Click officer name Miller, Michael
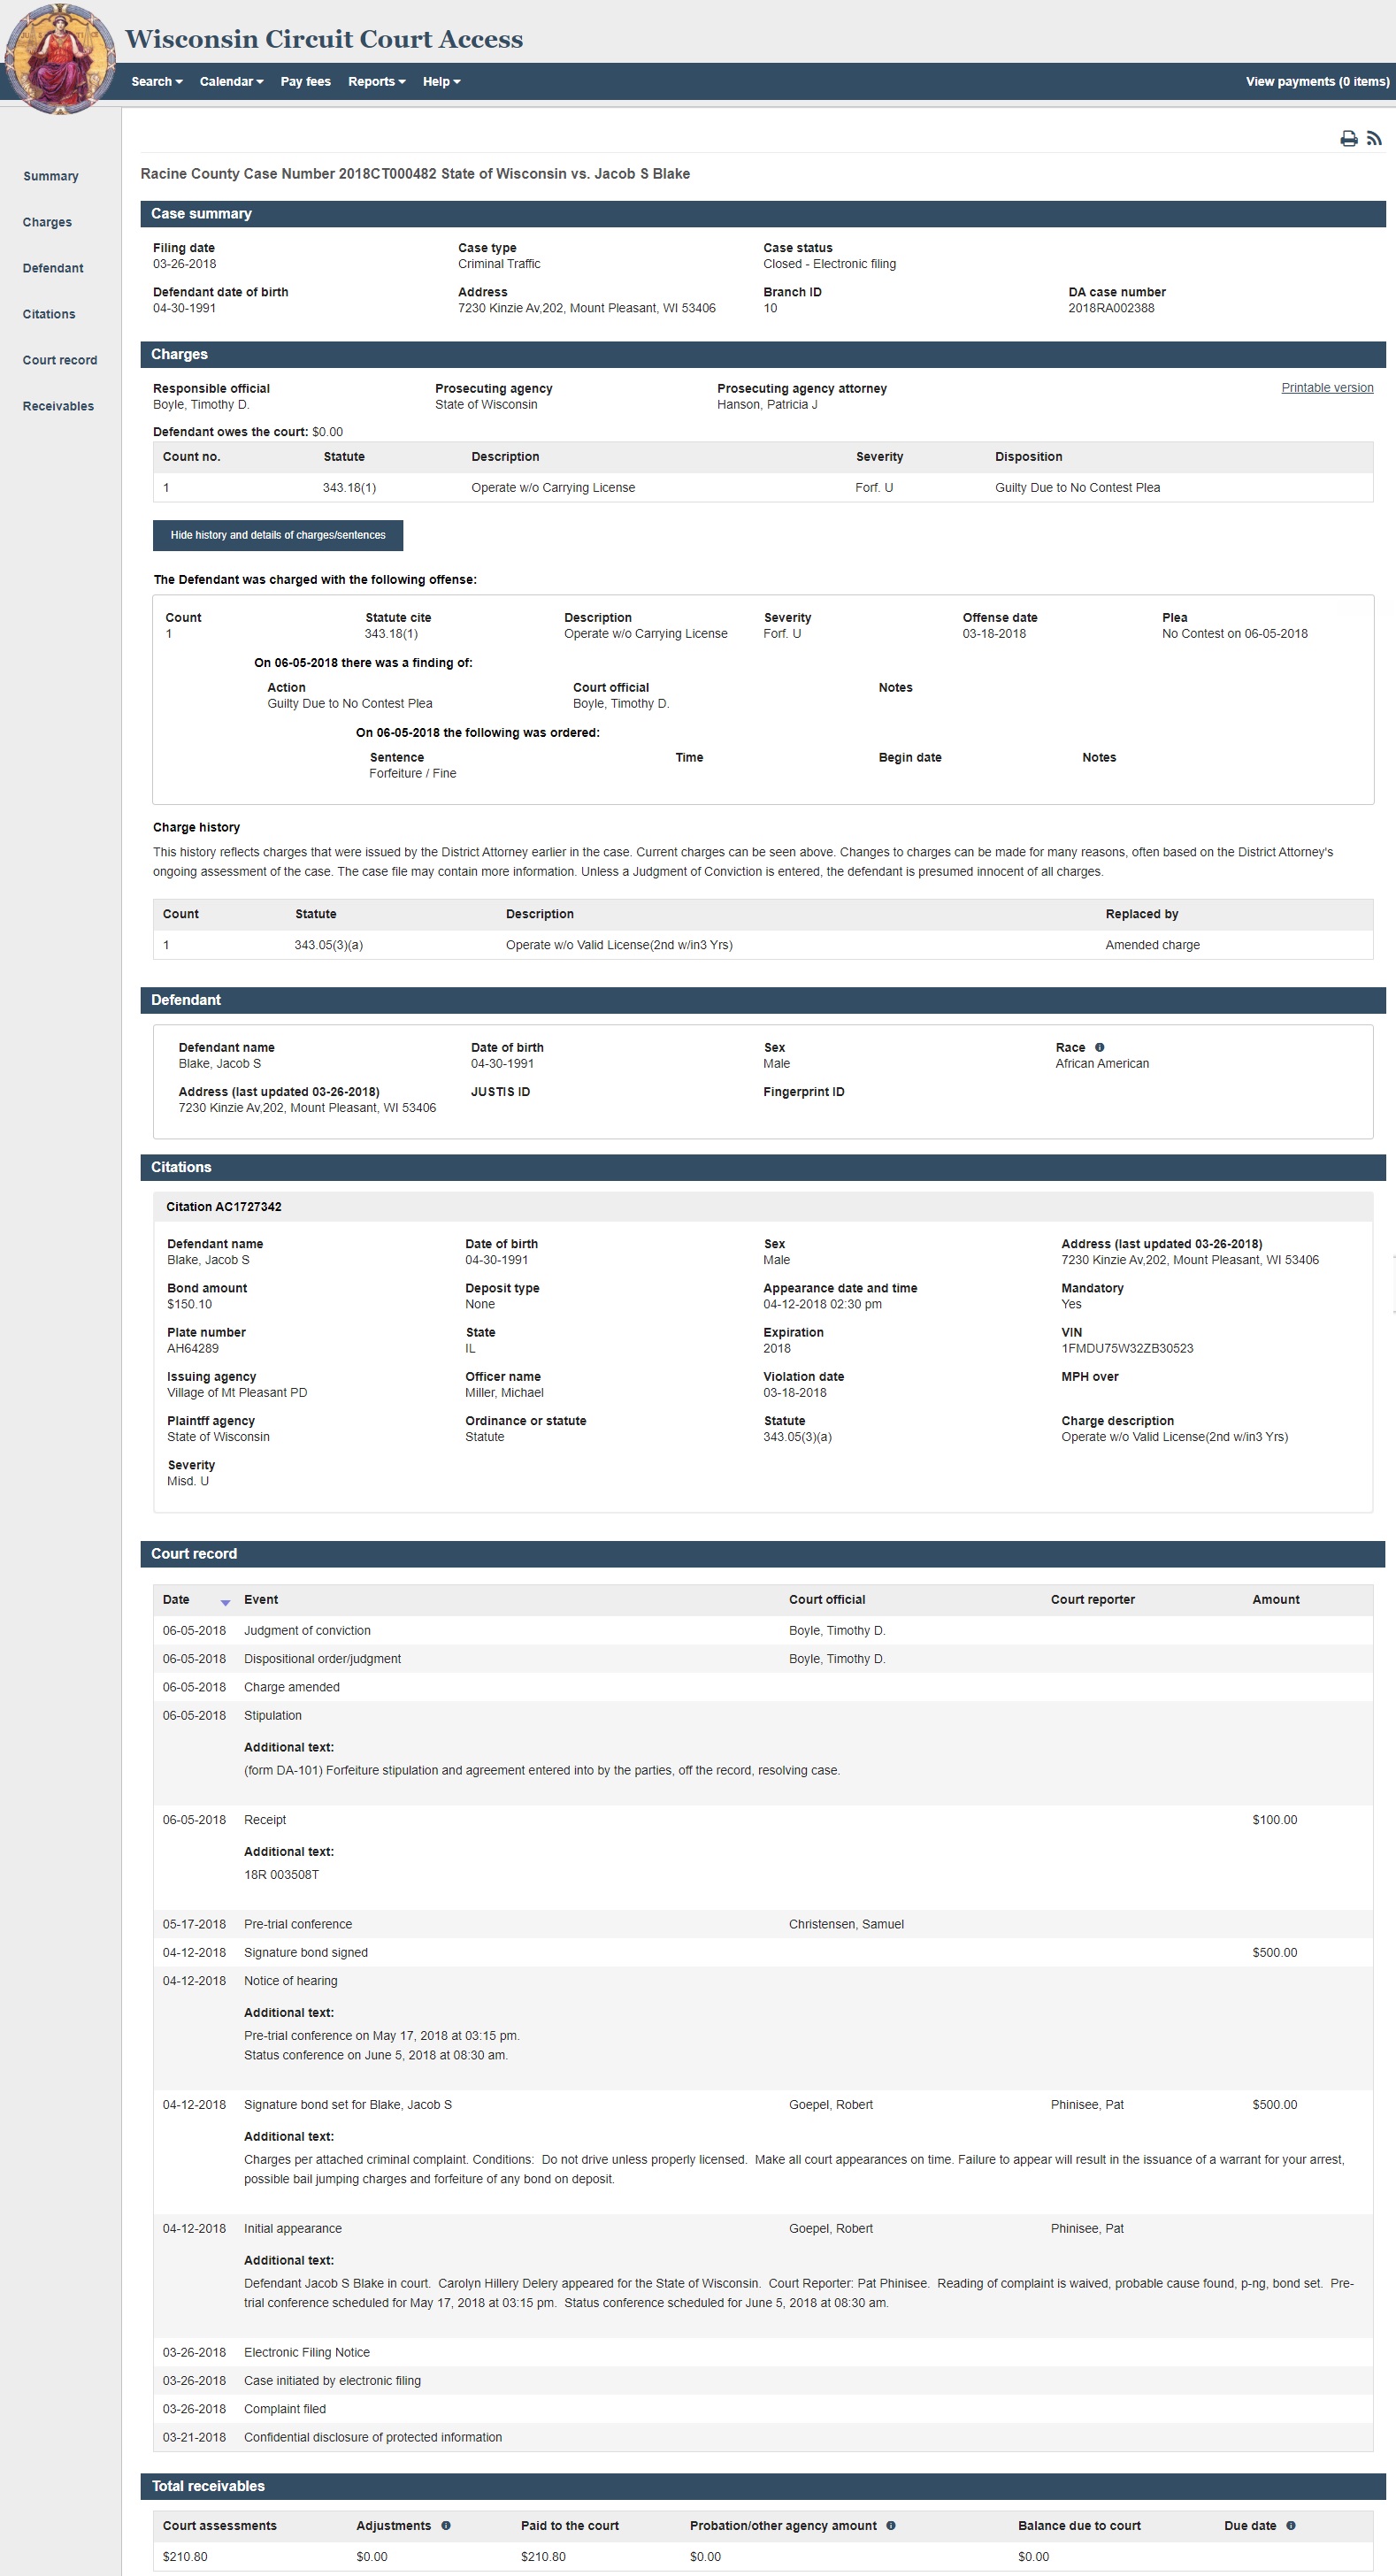1396x2576 pixels. pyautogui.click(x=504, y=1392)
